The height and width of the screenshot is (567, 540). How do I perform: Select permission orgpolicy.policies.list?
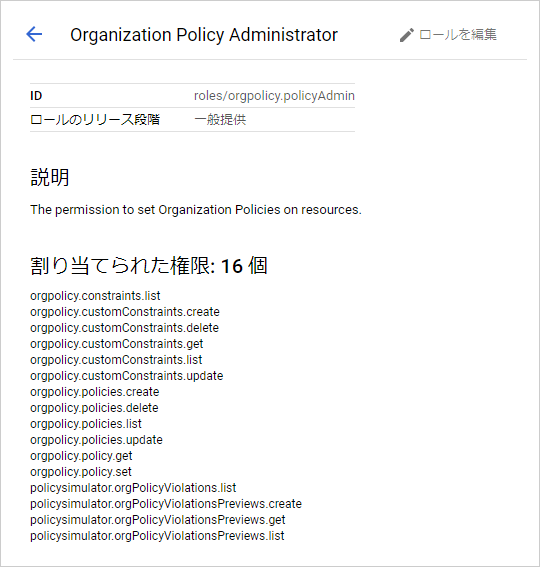coord(86,424)
